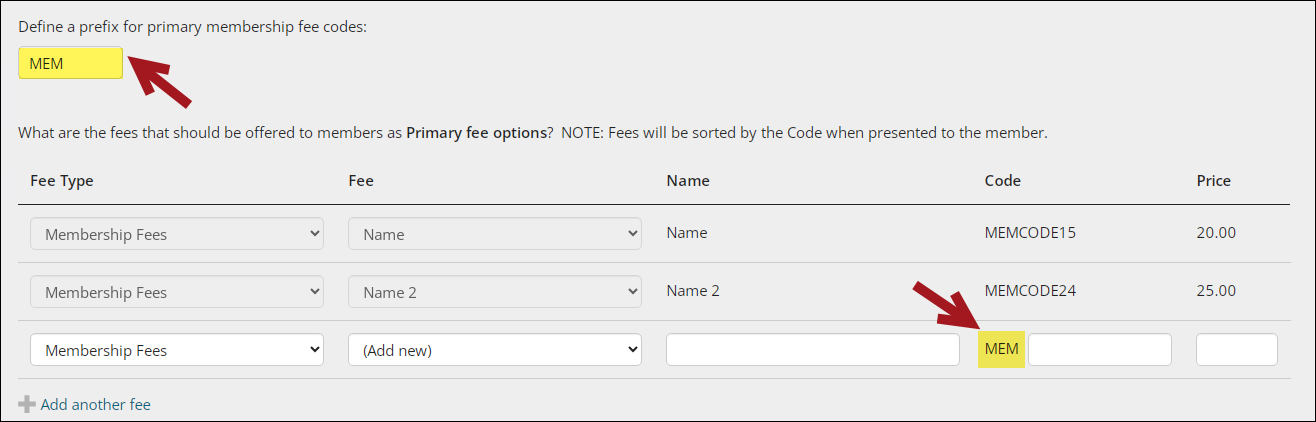
Task: Expand the (Add new) fee dropdown
Action: (494, 350)
